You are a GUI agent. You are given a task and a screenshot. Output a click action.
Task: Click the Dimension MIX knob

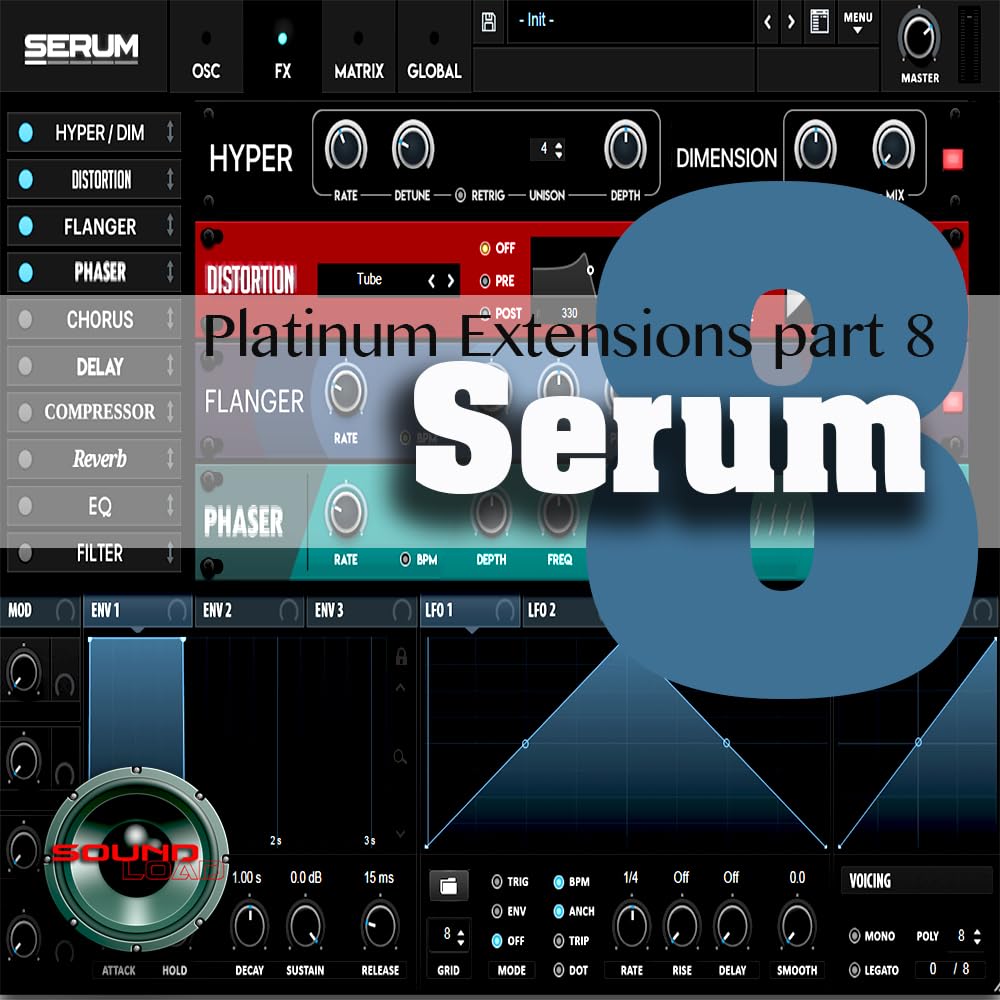point(893,147)
